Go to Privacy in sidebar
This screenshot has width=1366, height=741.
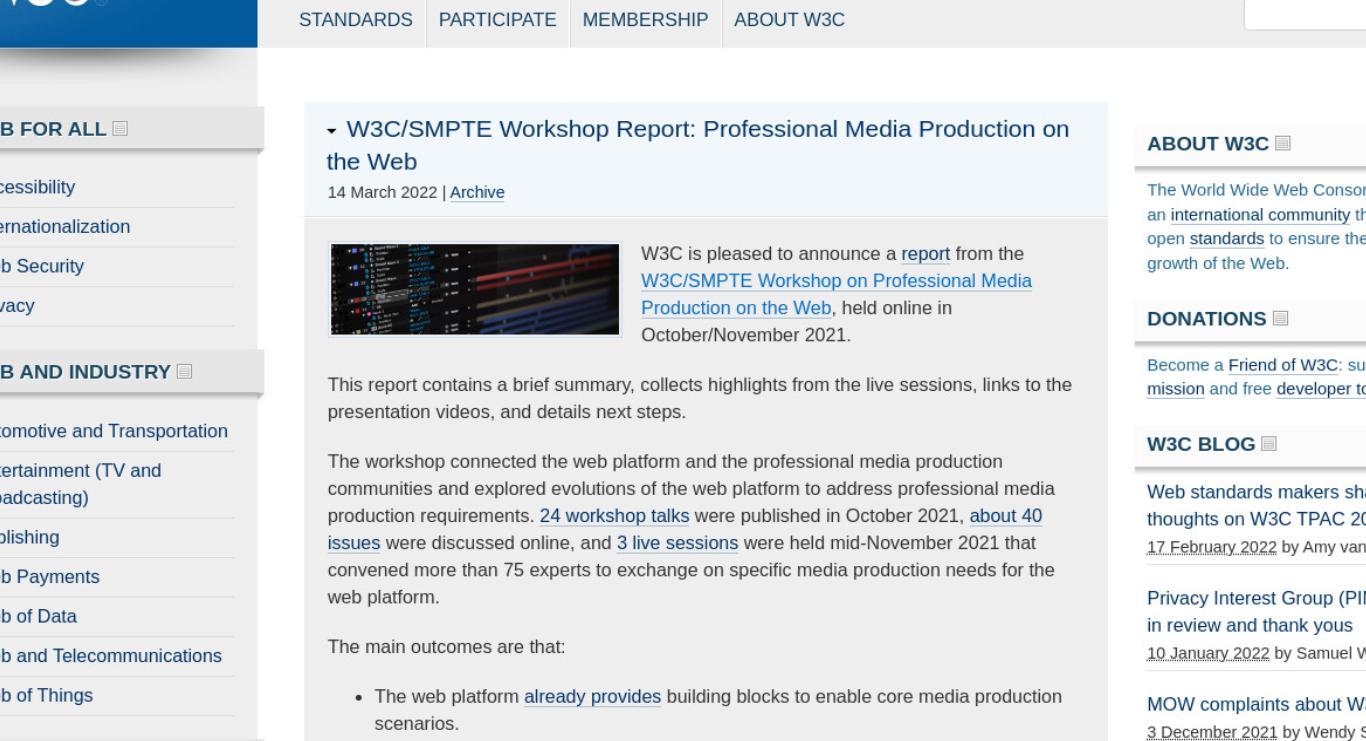pyautogui.click(x=17, y=306)
